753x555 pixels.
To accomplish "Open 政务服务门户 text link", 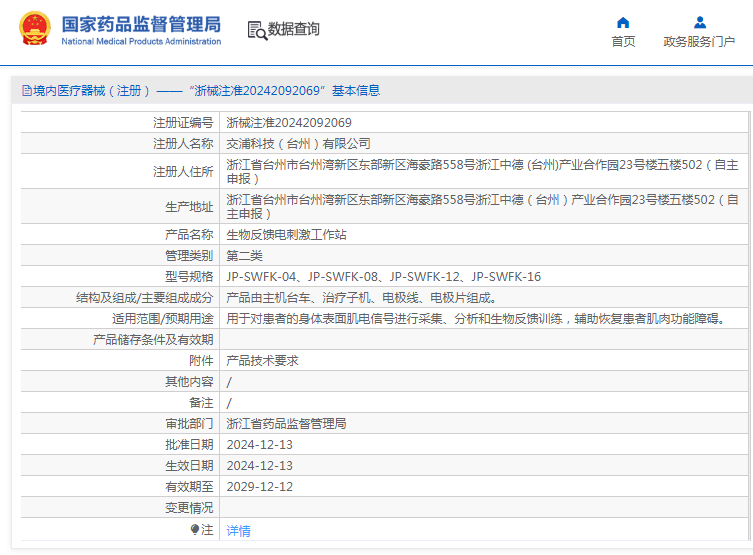I will 699,42.
